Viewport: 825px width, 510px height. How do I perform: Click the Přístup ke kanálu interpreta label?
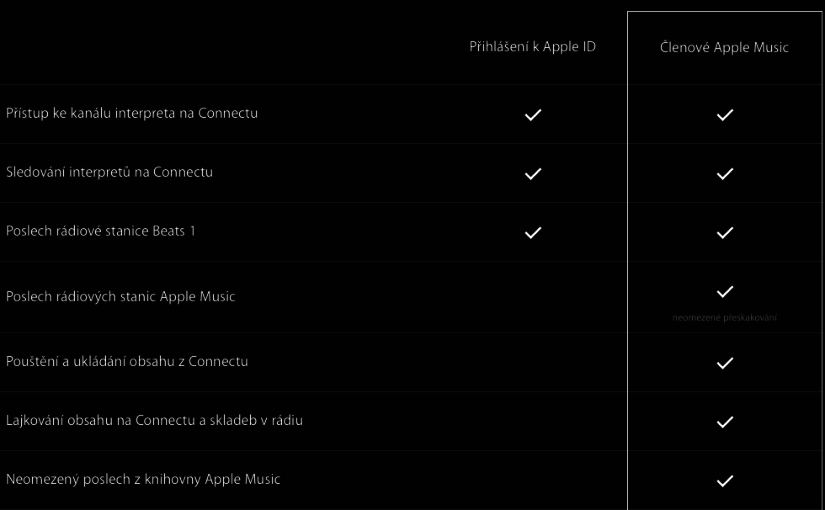tap(132, 113)
